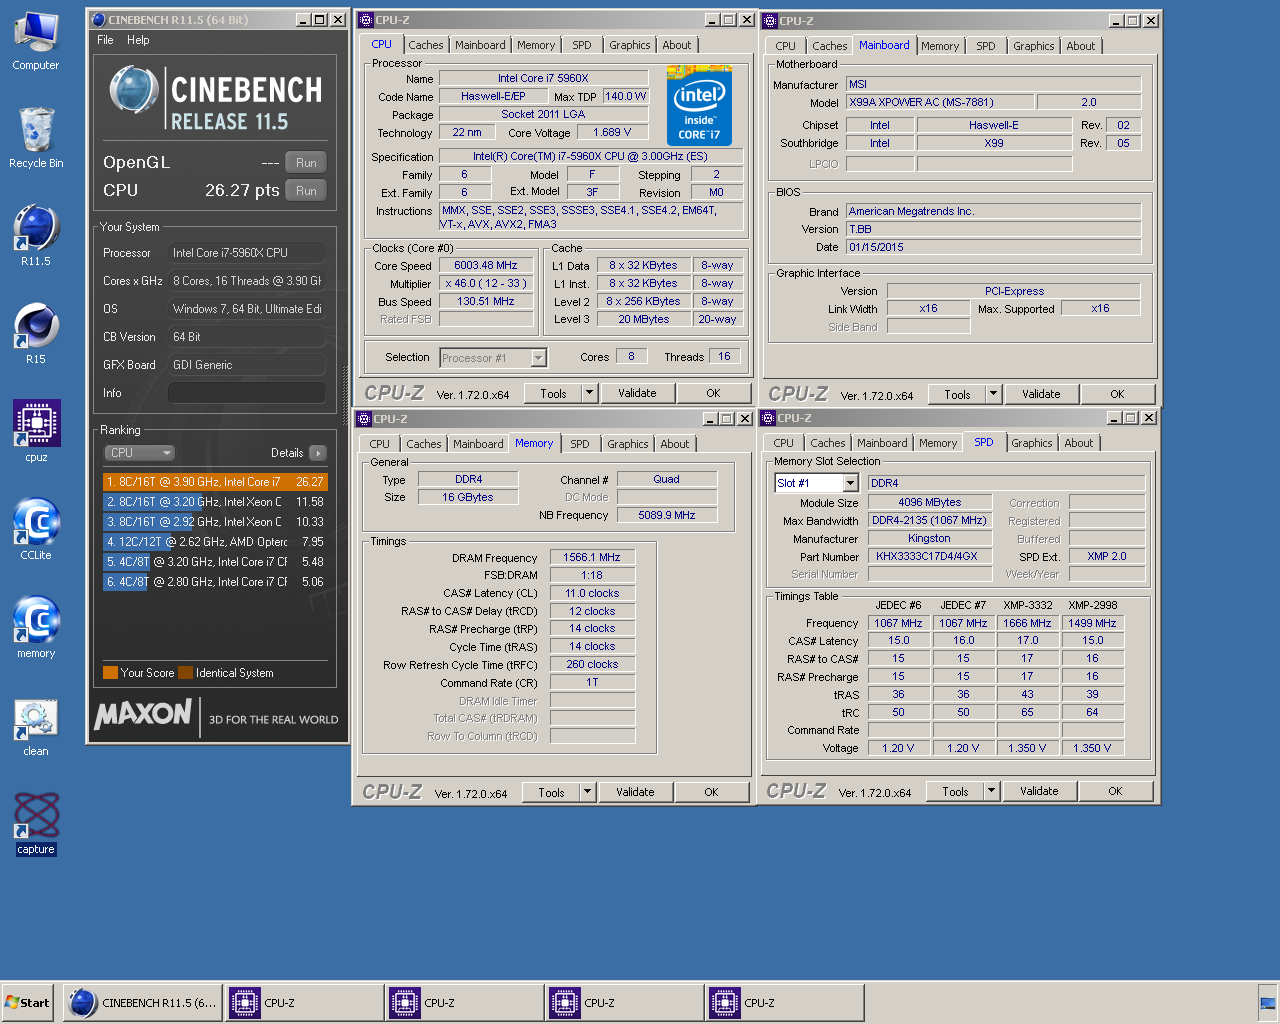The height and width of the screenshot is (1024, 1280).
Task: Click OK in the Memory window
Action: pos(711,792)
